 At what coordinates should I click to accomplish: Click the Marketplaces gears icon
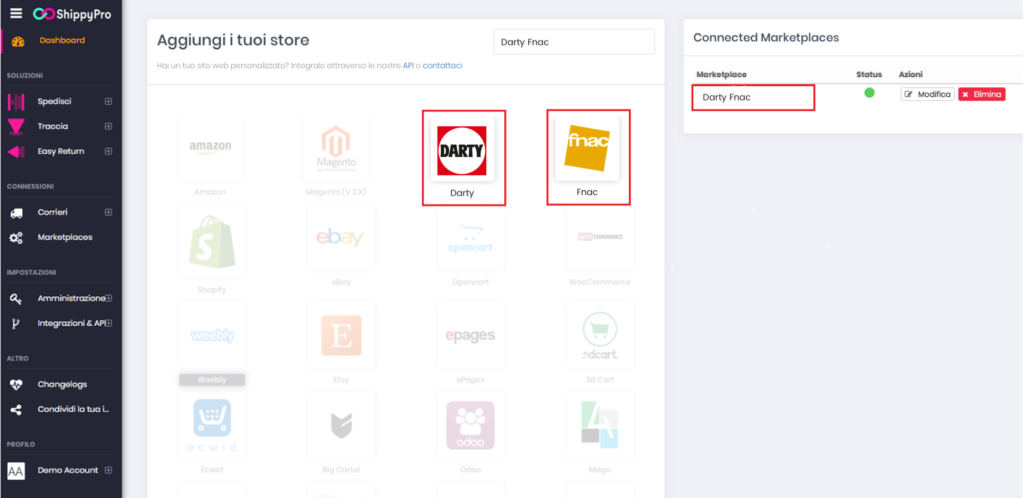pyautogui.click(x=16, y=238)
